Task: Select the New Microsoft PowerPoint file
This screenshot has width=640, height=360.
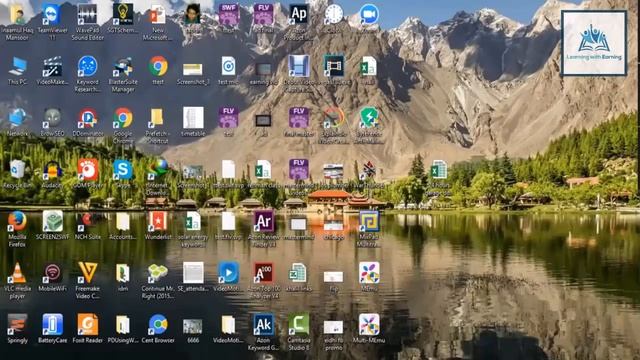Action: [158, 16]
